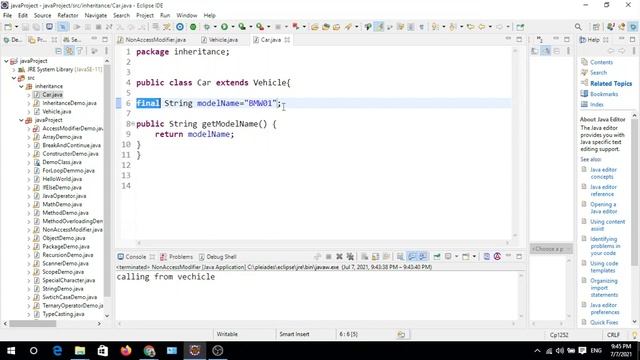Toggle sort option in Outline panel toolbar

(x=546, y=51)
